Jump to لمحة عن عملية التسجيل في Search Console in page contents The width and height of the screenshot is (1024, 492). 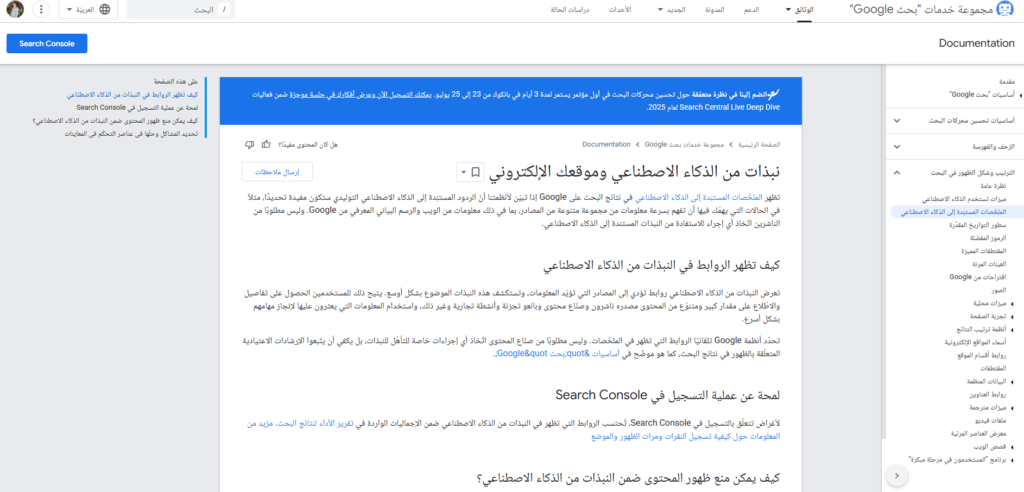pyautogui.click(x=136, y=107)
